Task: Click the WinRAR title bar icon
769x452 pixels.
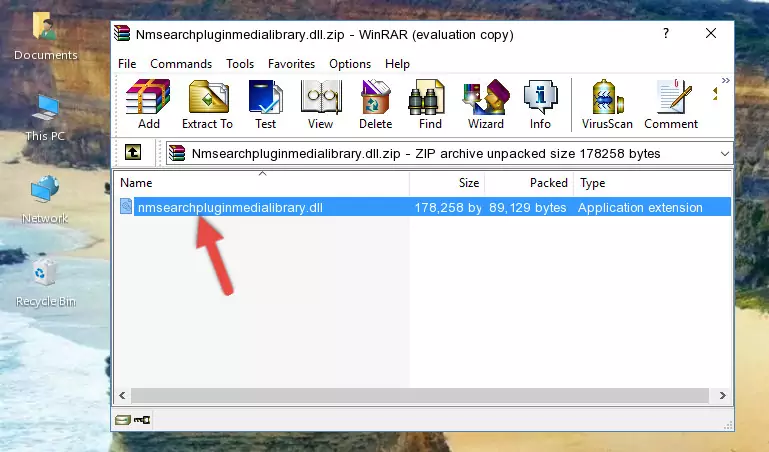Action: [122, 34]
